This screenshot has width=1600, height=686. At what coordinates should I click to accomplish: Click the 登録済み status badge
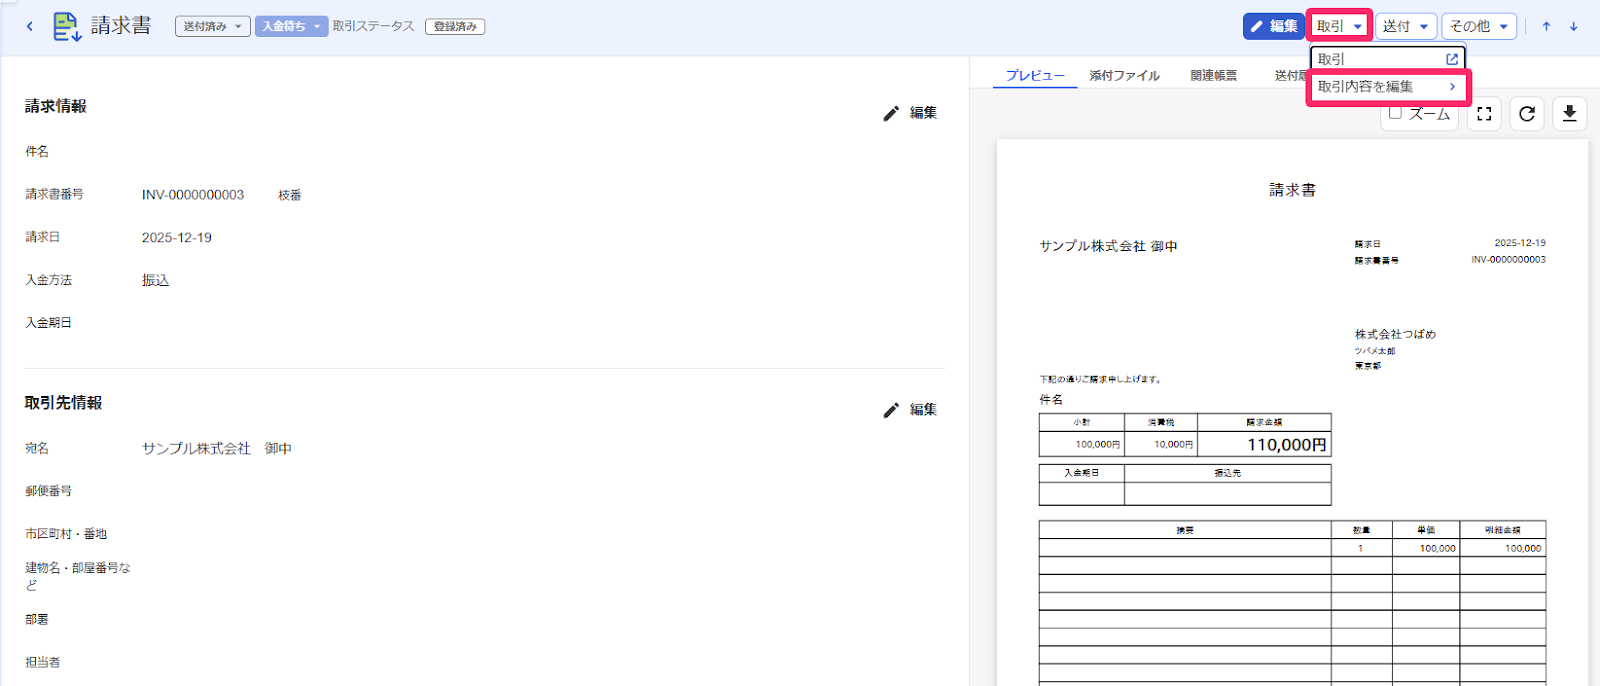(455, 27)
